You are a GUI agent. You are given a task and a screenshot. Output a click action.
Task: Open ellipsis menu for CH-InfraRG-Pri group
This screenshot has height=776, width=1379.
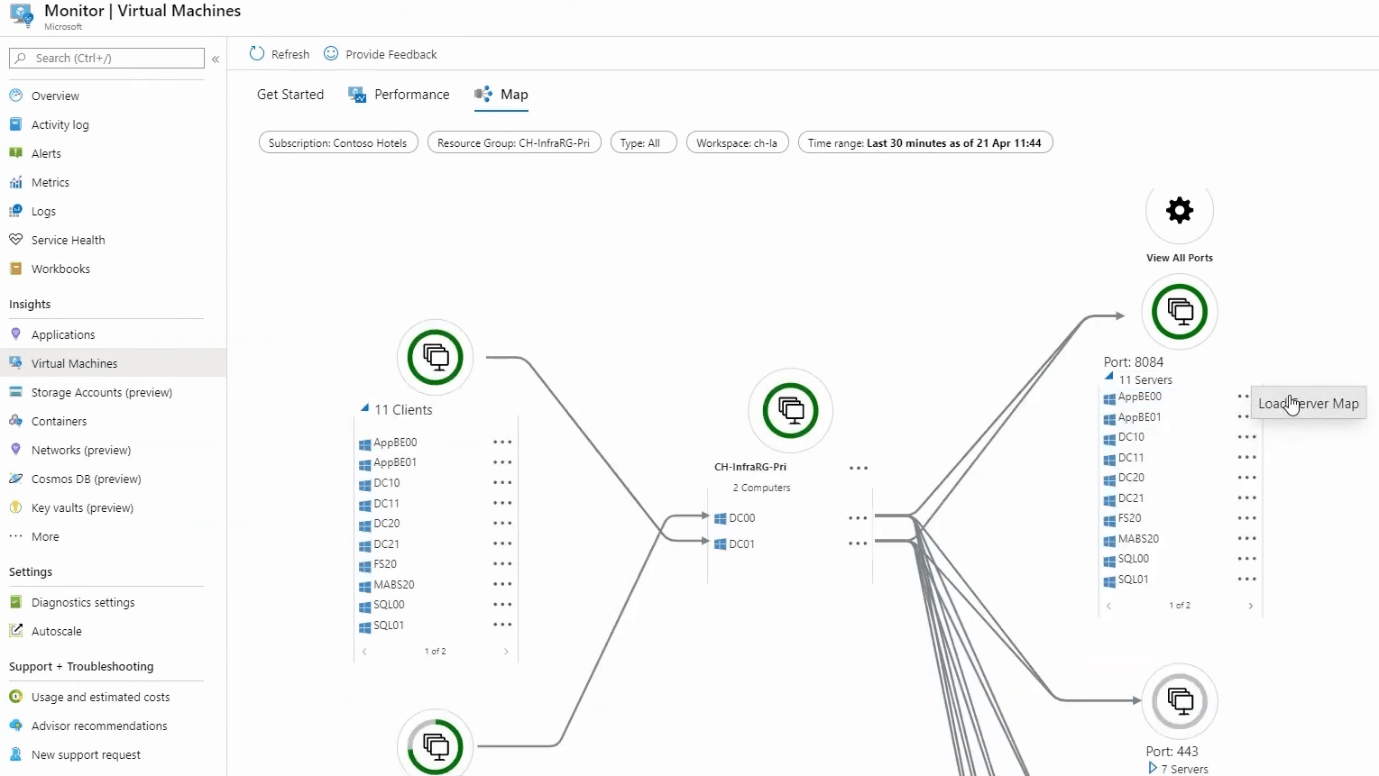[859, 467]
